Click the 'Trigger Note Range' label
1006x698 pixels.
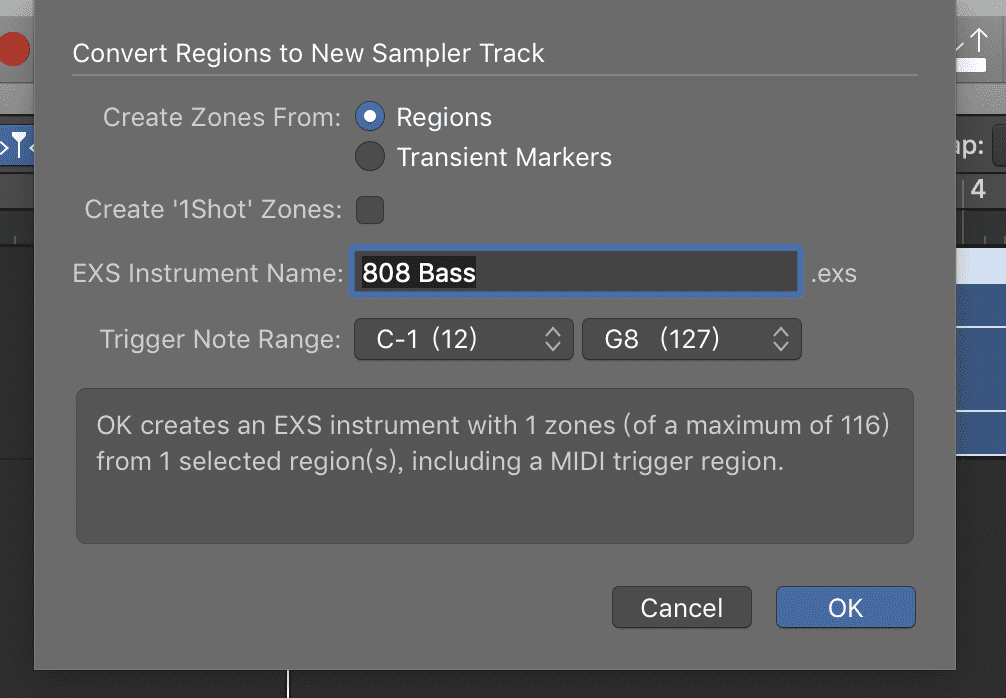click(x=220, y=340)
